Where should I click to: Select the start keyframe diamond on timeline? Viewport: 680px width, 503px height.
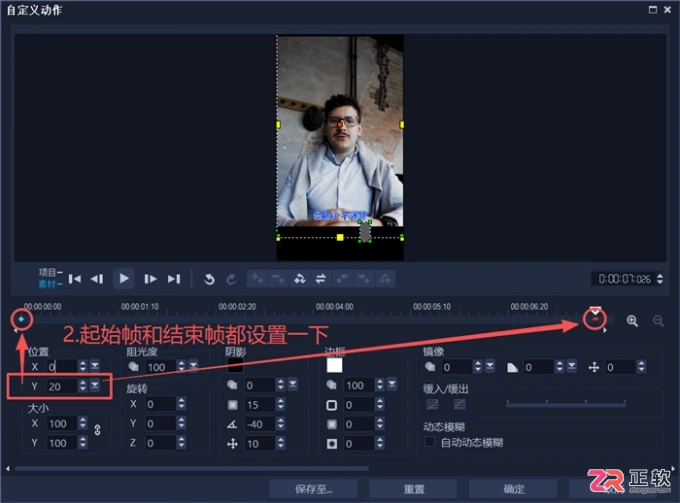click(21, 319)
